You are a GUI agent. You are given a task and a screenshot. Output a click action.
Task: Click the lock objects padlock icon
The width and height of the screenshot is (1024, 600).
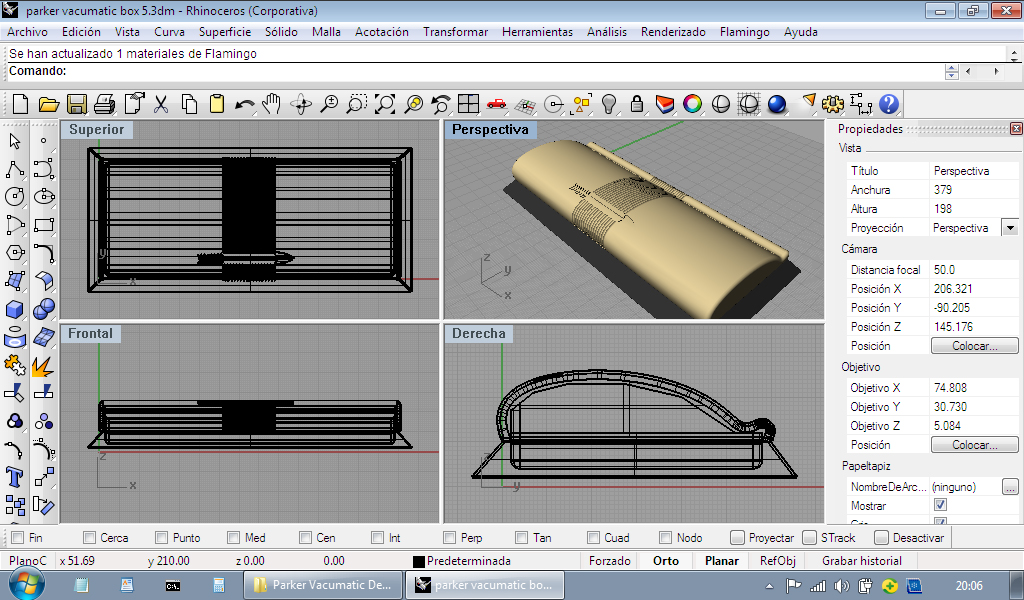636,104
